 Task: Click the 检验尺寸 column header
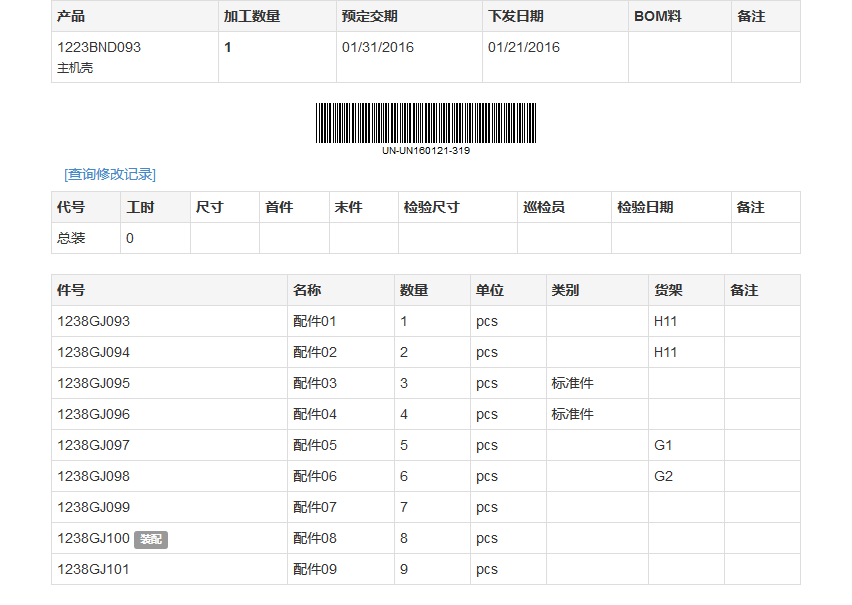click(x=431, y=207)
